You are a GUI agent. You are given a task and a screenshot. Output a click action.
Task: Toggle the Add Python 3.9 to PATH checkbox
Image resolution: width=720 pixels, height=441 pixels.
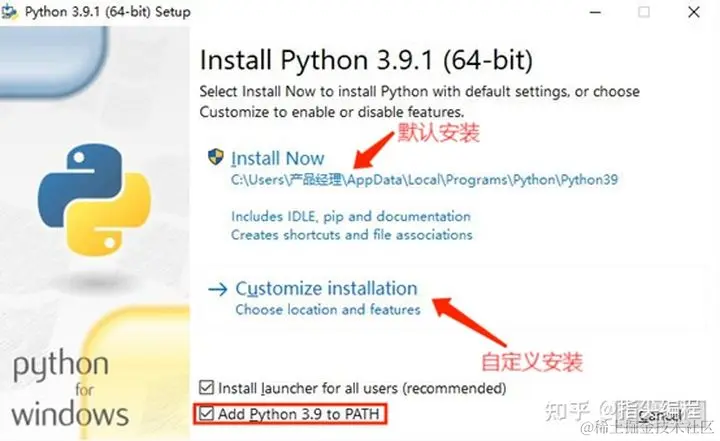207,414
